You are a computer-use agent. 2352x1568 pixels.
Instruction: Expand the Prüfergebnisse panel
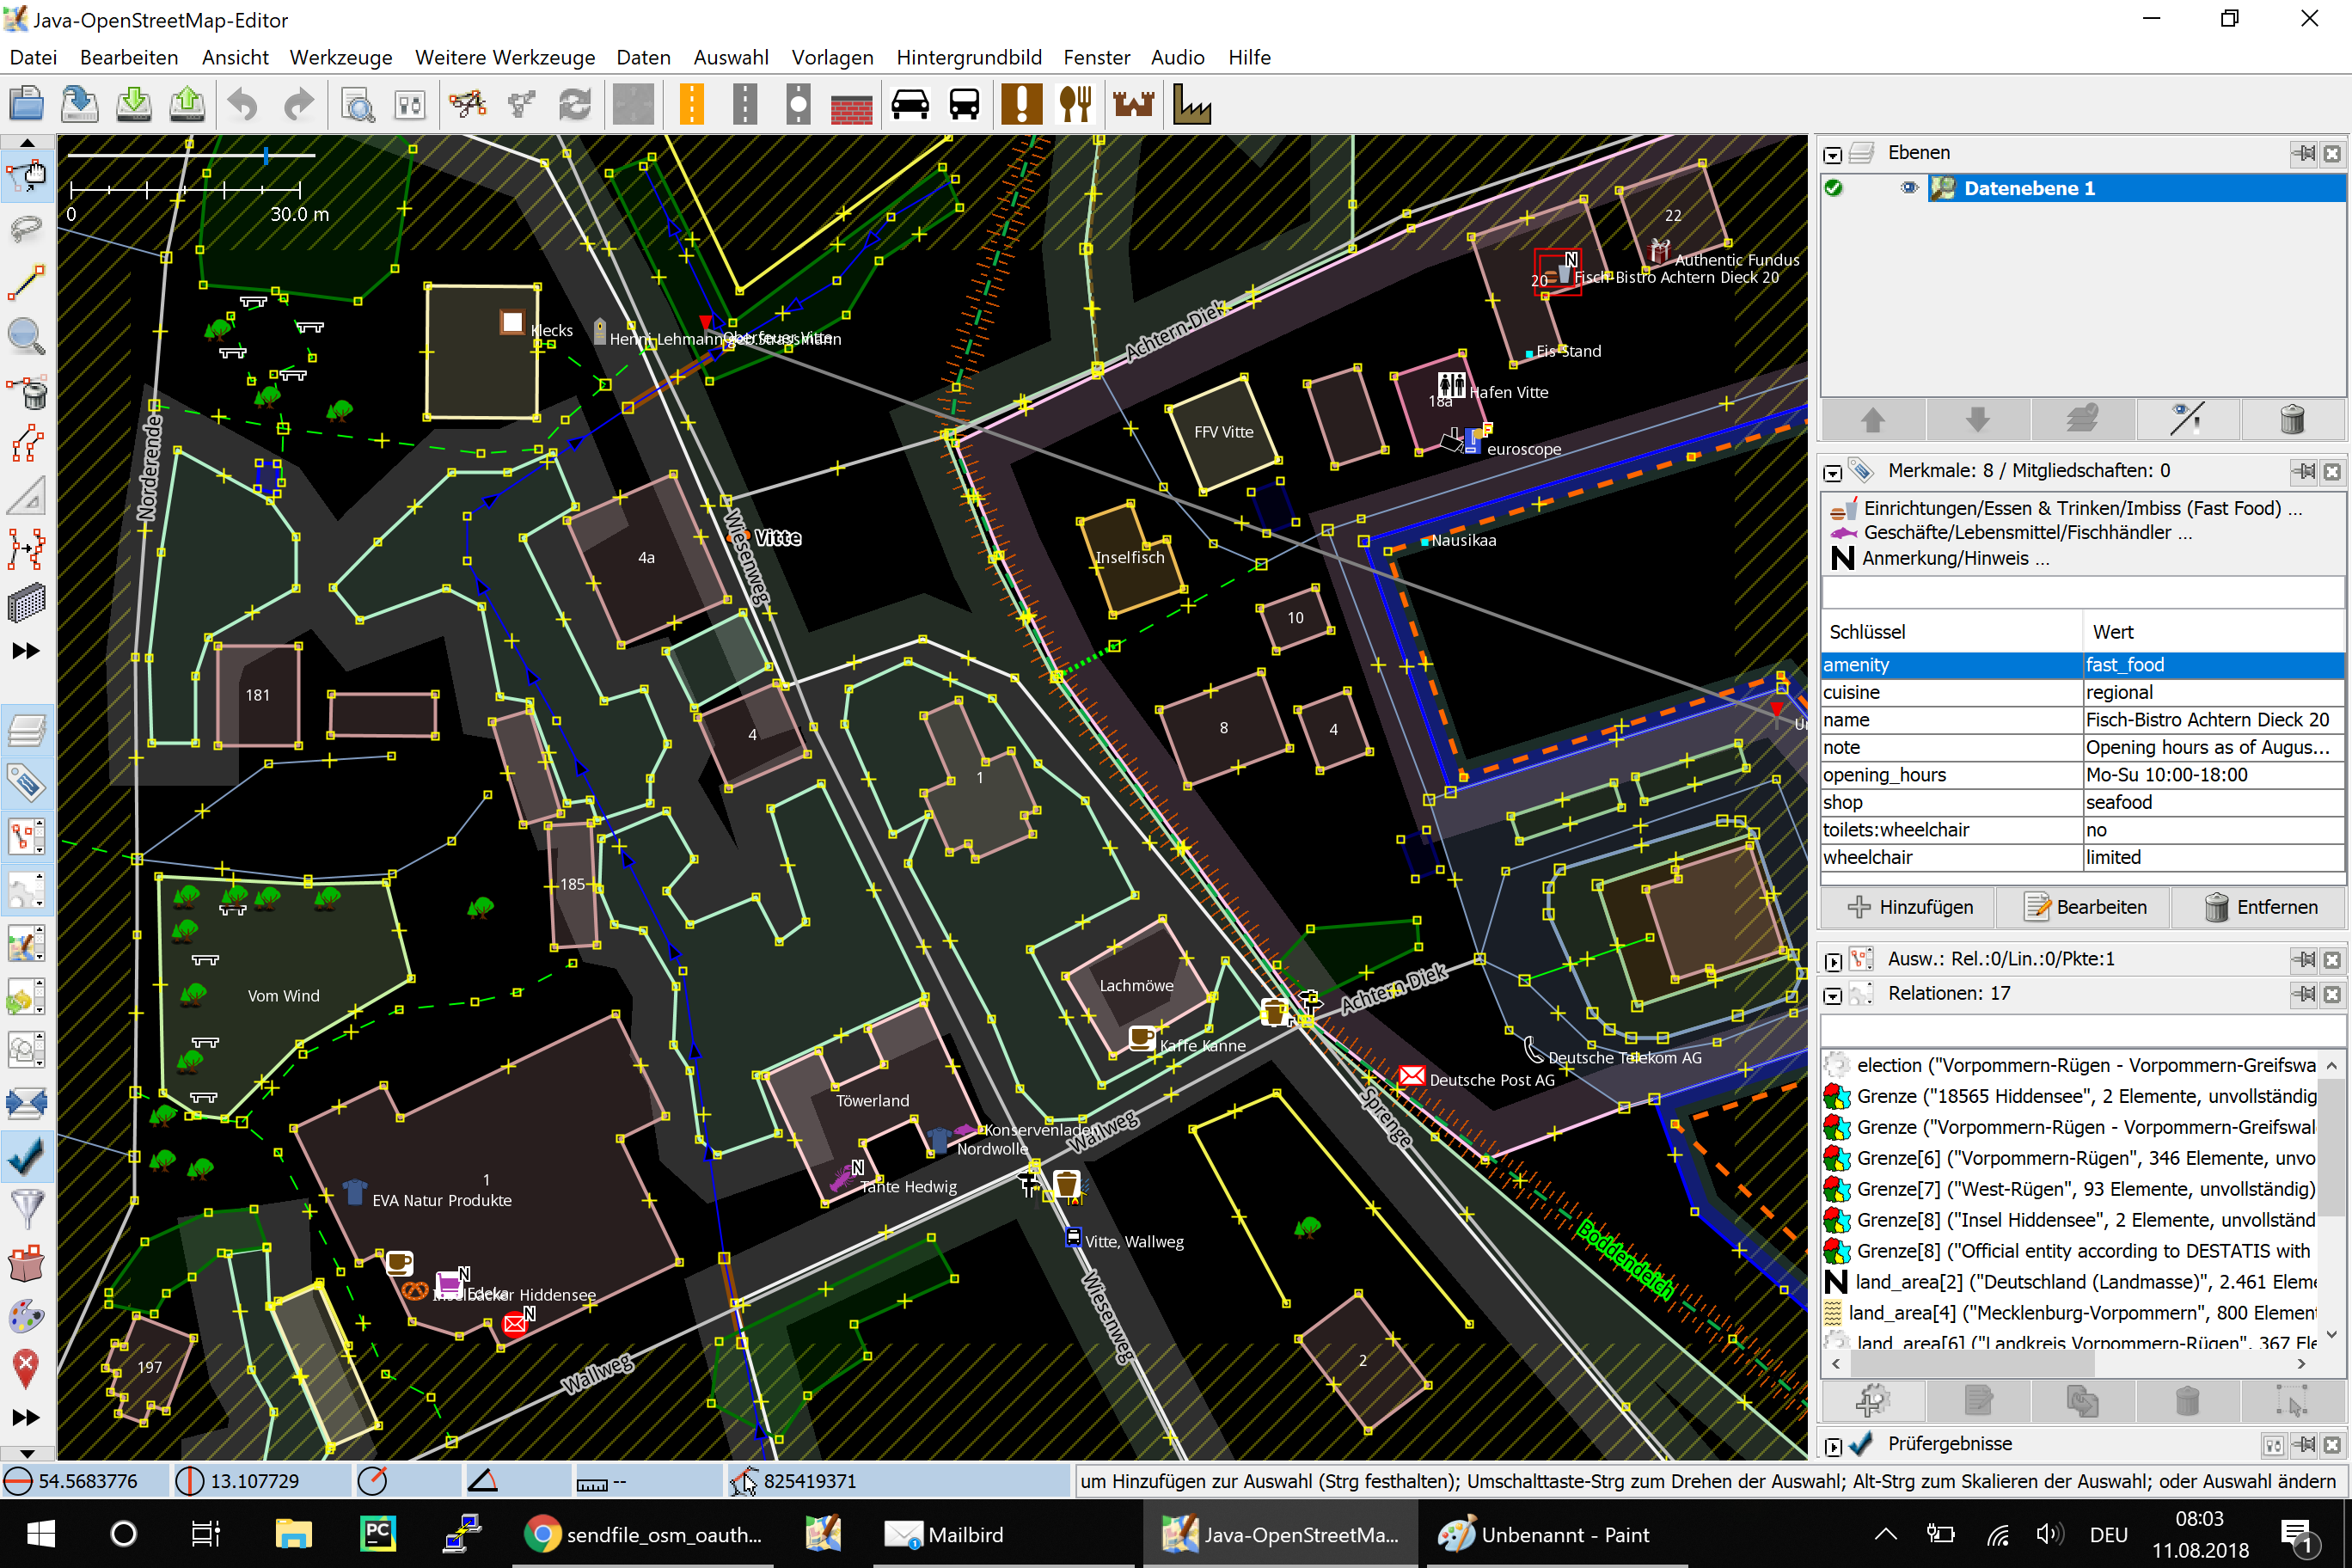pyautogui.click(x=1832, y=1446)
